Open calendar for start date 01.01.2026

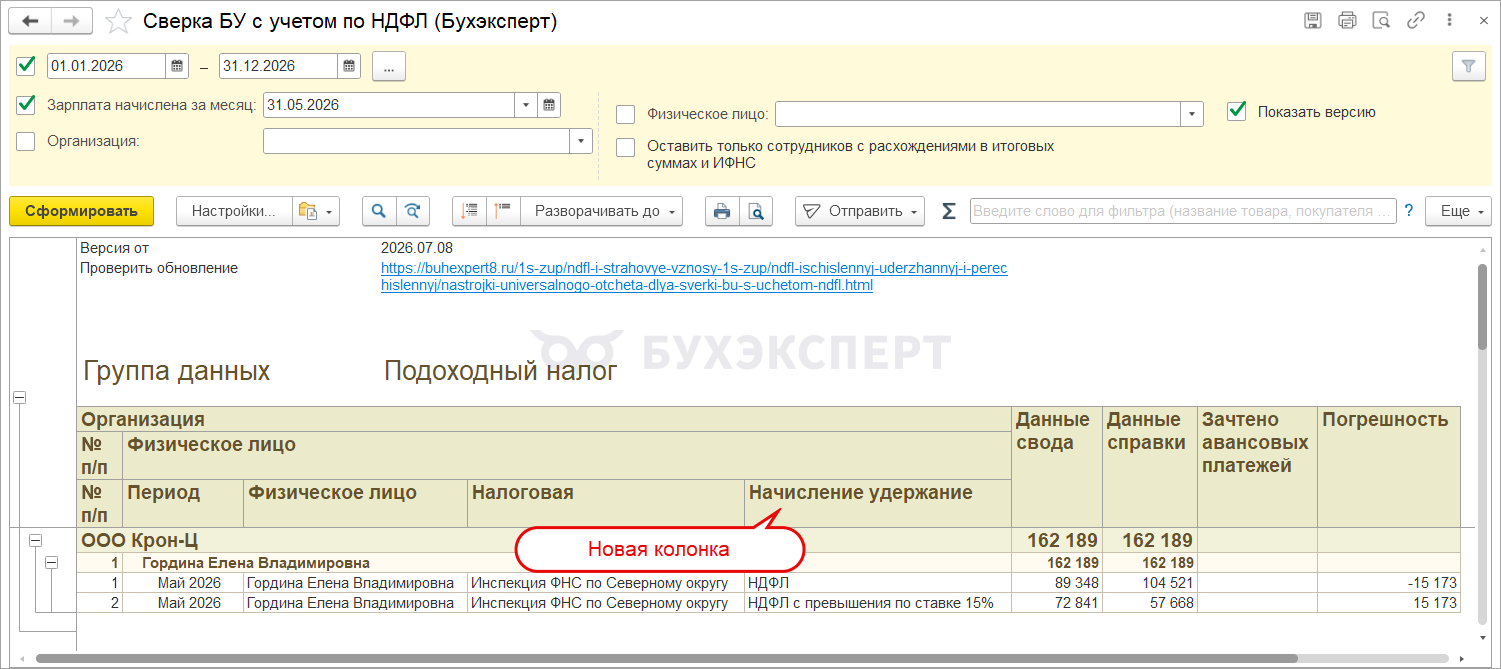(177, 66)
